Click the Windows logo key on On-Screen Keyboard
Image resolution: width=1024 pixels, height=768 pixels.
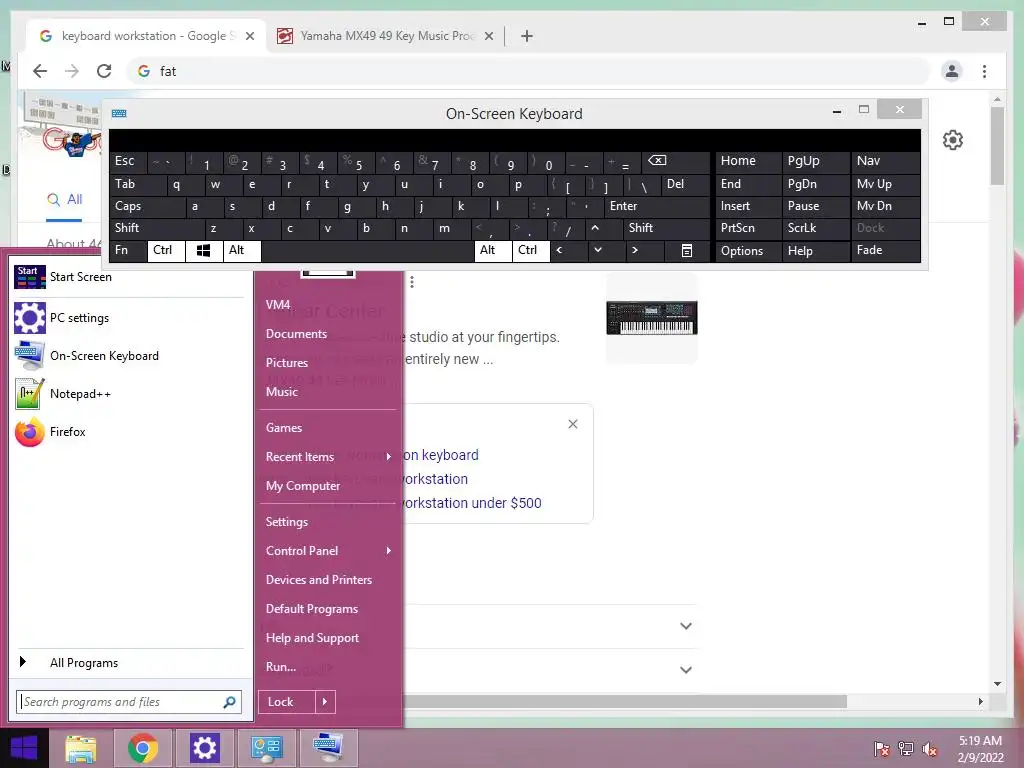(204, 251)
